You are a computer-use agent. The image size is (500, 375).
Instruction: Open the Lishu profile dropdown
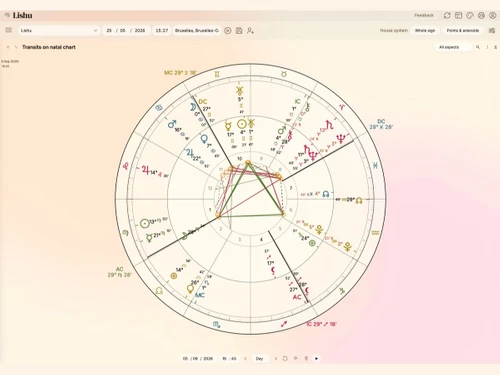pyautogui.click(x=59, y=30)
